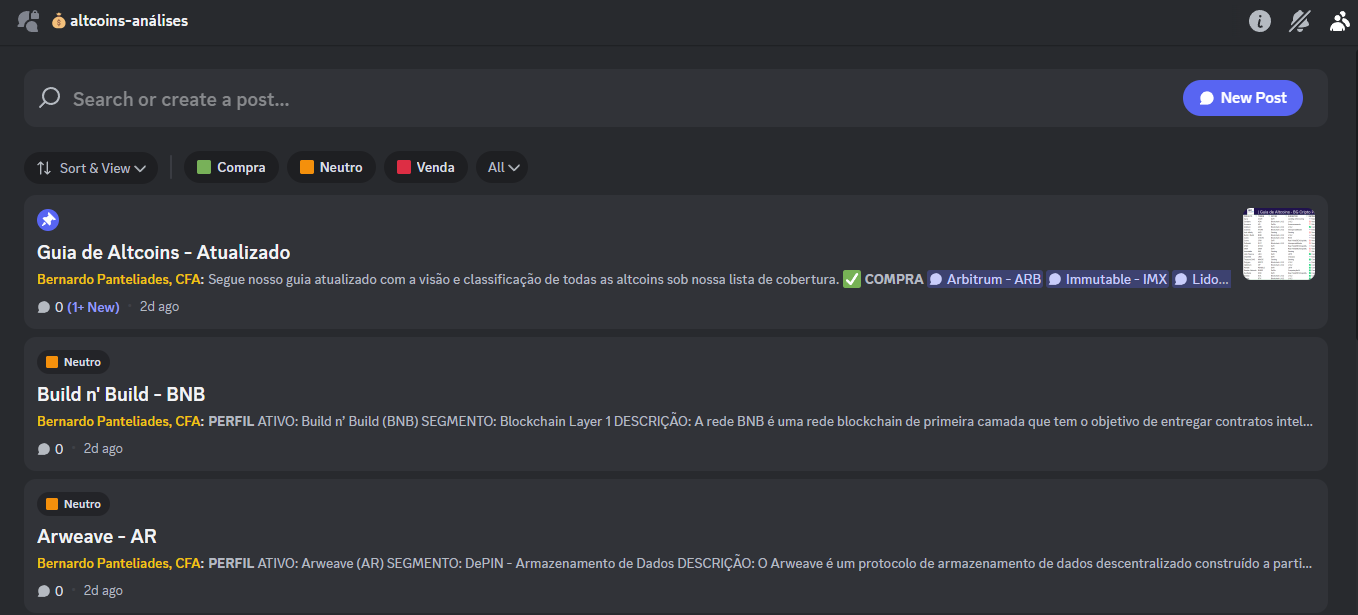
Task: Click the green check mark before COMPRA
Action: 852,279
